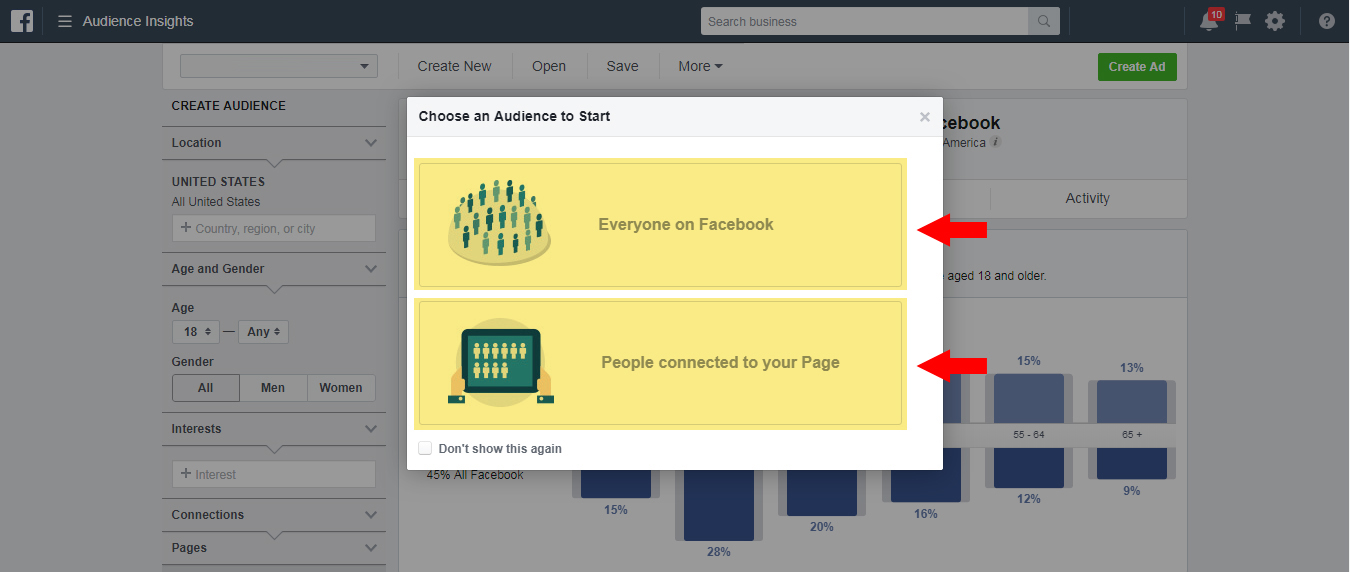Click the 65 + age bar
1350x572 pixels.
coord(1132,401)
